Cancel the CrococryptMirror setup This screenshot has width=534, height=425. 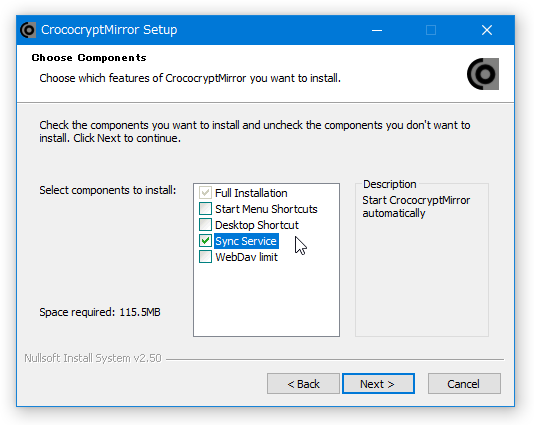pos(464,384)
